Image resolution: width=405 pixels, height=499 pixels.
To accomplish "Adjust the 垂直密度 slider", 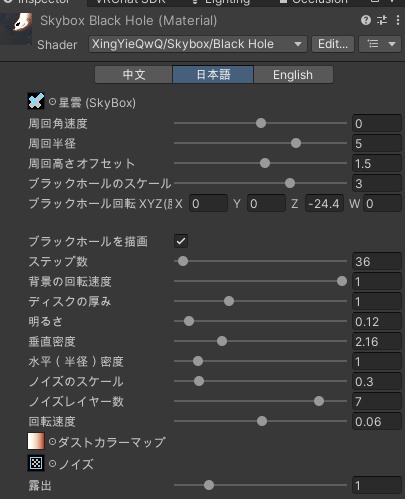I will tap(260, 341).
